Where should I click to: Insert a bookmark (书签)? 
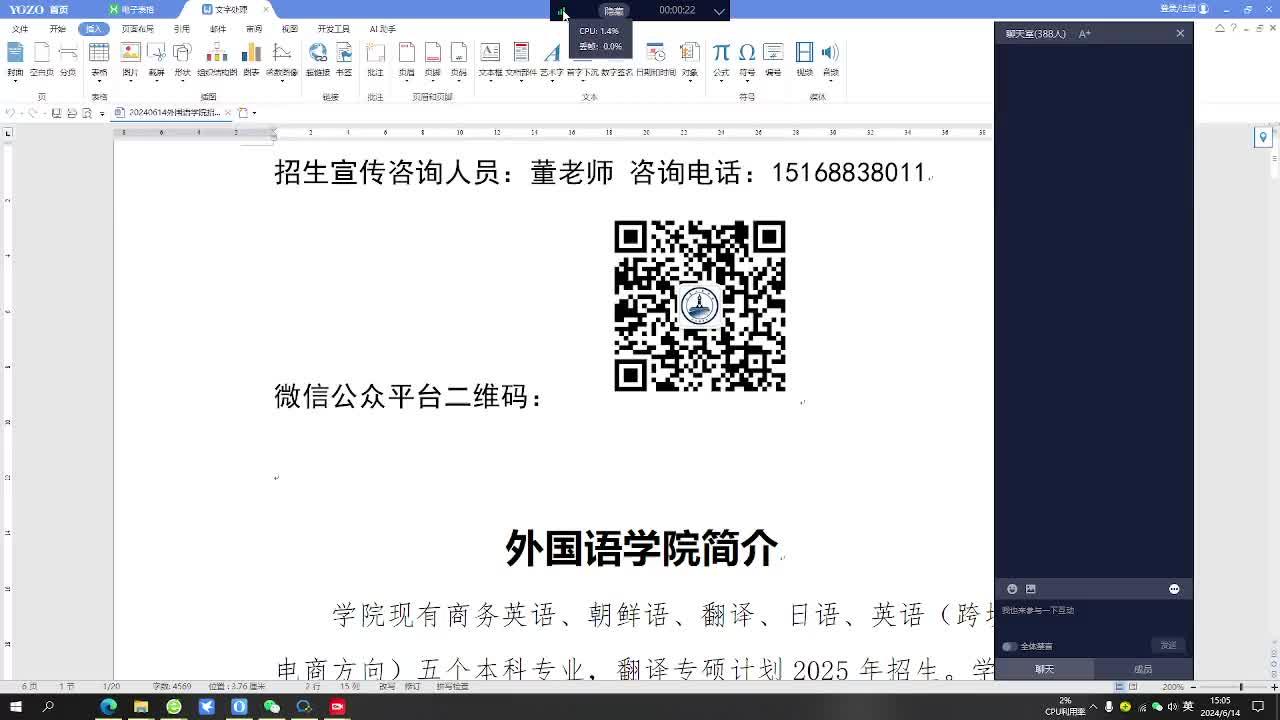pos(344,57)
